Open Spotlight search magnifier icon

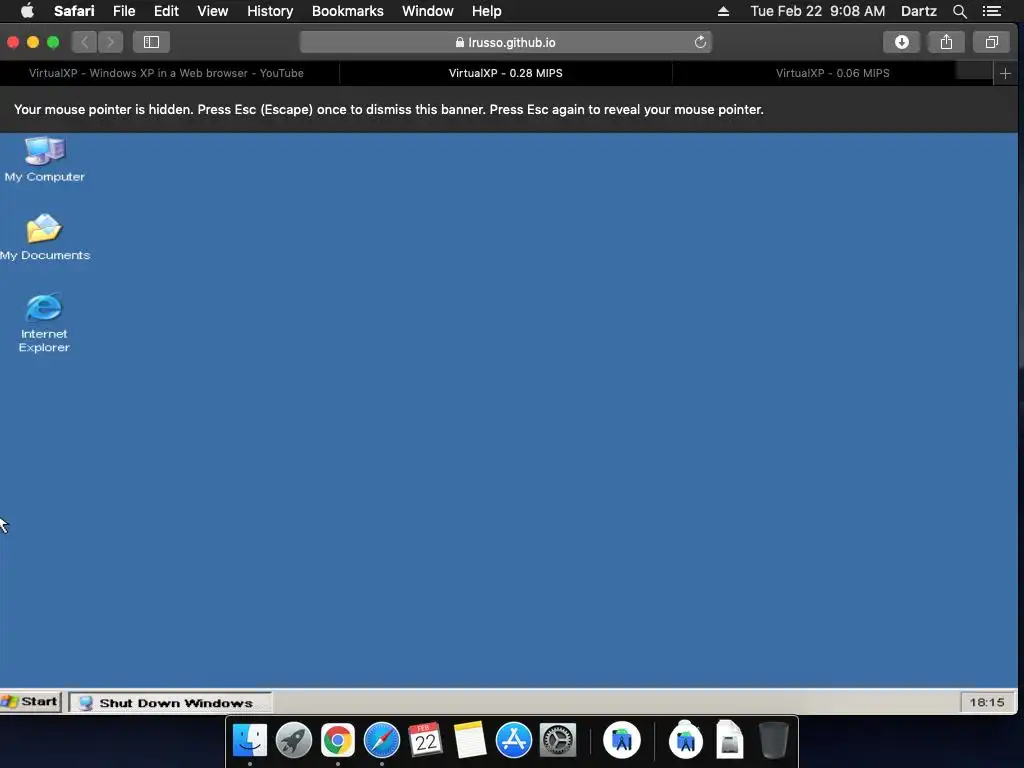pyautogui.click(x=959, y=11)
